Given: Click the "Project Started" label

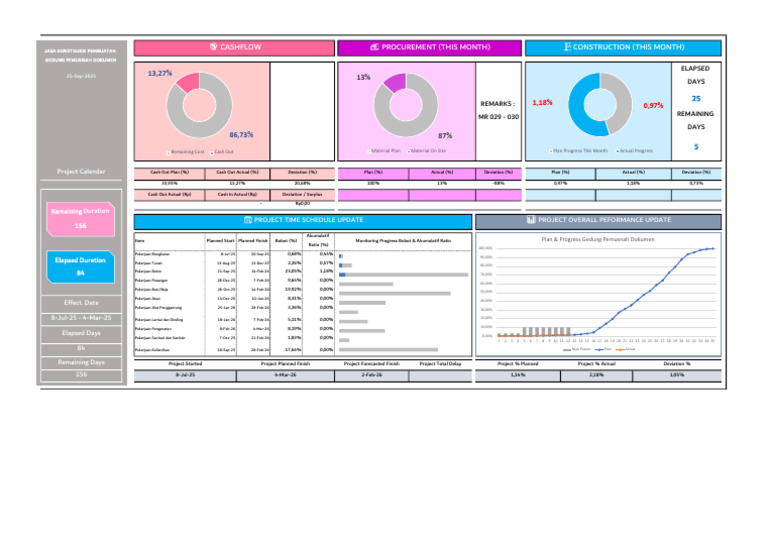Looking at the screenshot, I should pos(185,364).
